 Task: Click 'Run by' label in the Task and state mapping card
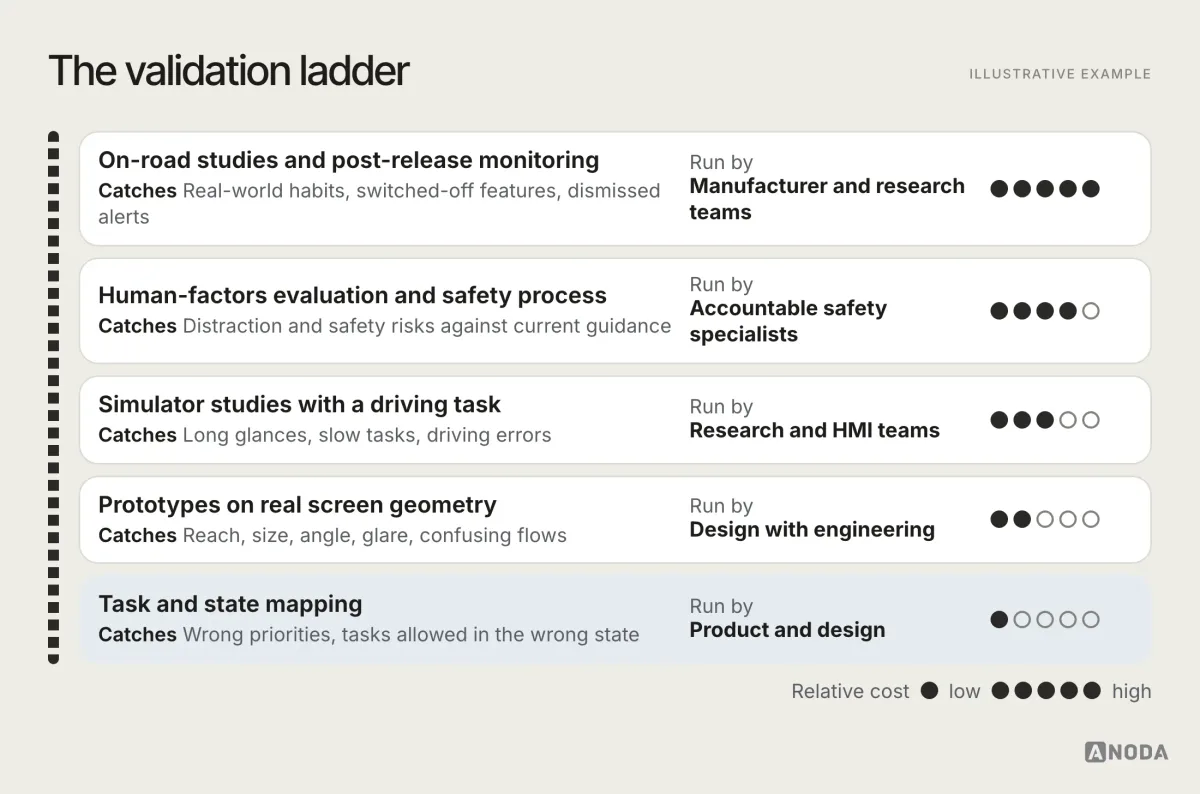[x=721, y=607]
